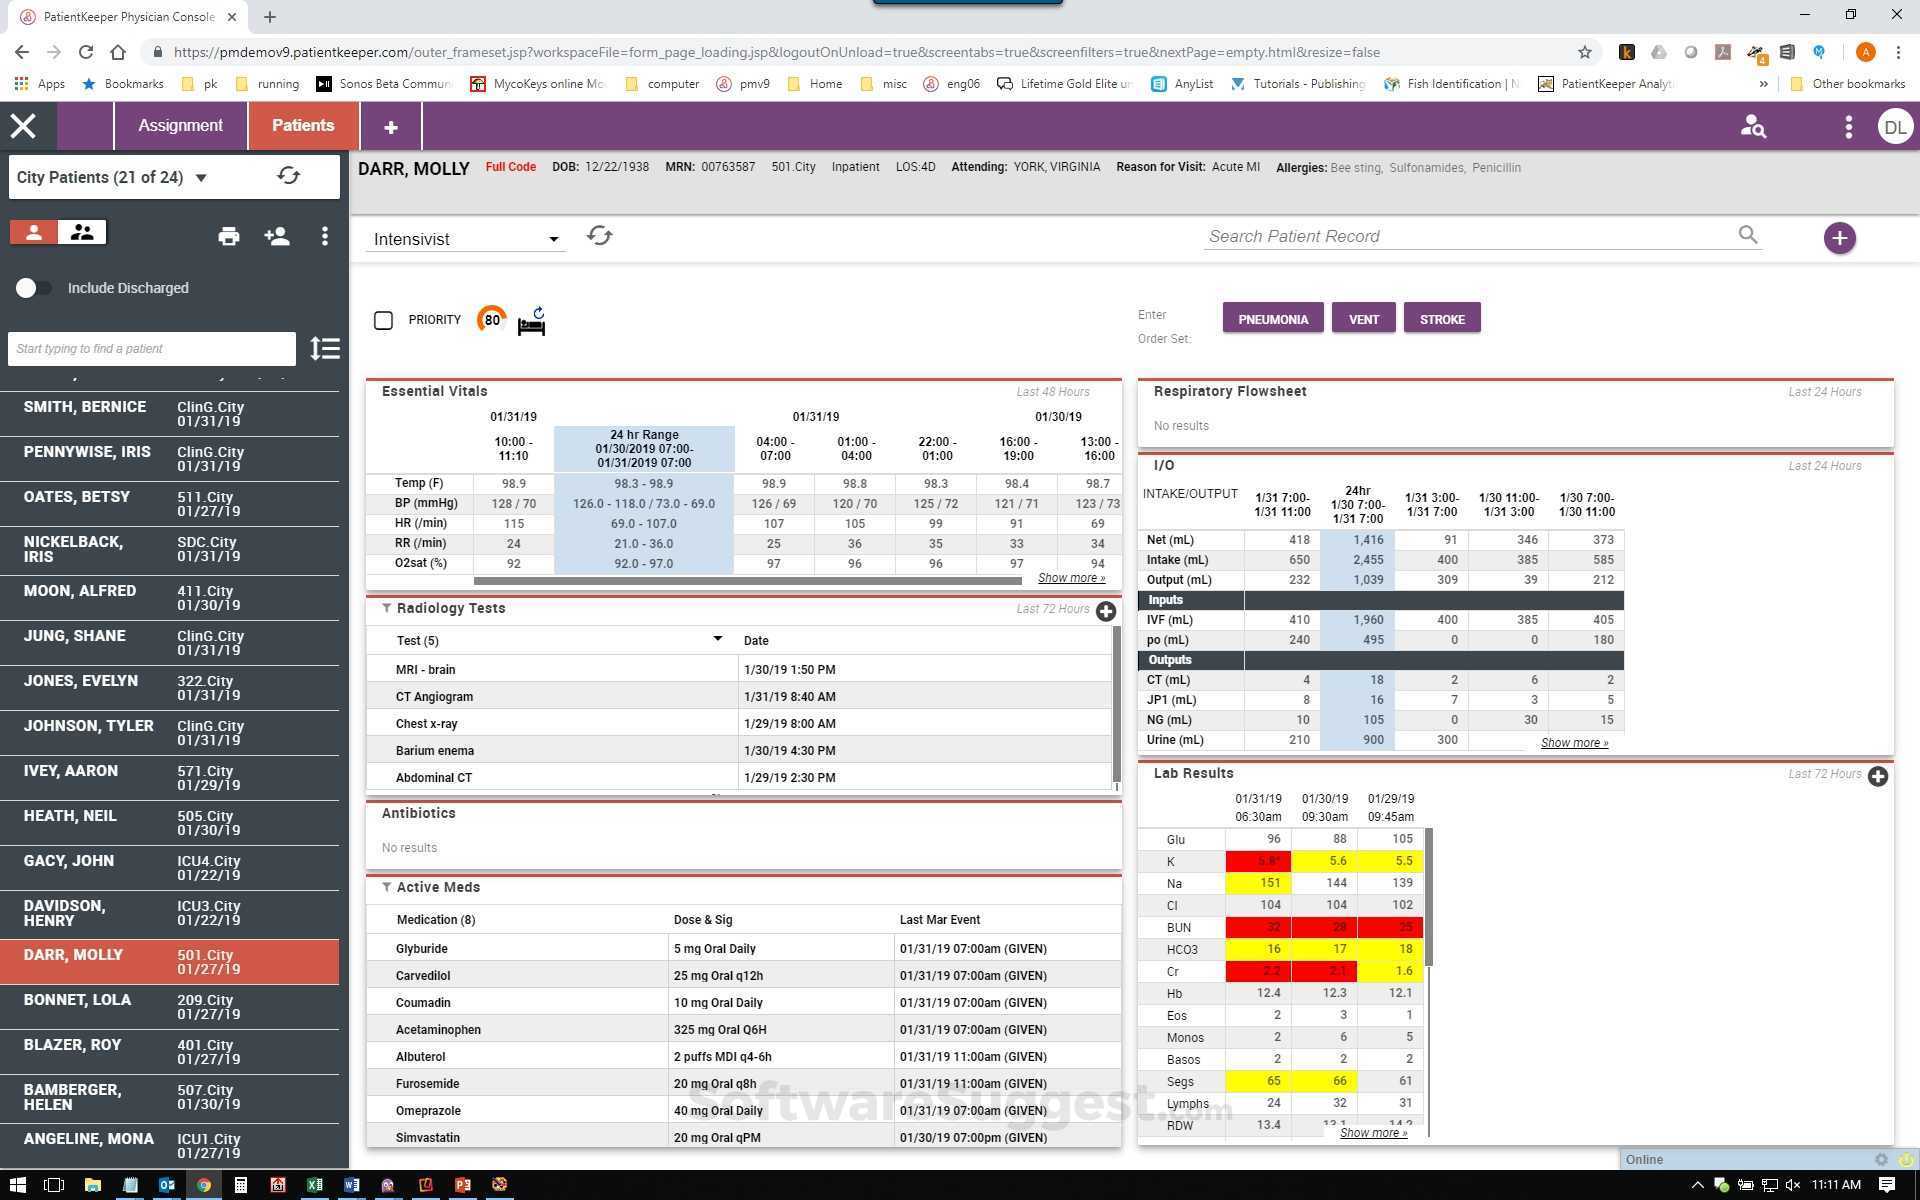The height and width of the screenshot is (1200, 1920).
Task: Check the PRIORITY checkbox
Action: point(383,320)
